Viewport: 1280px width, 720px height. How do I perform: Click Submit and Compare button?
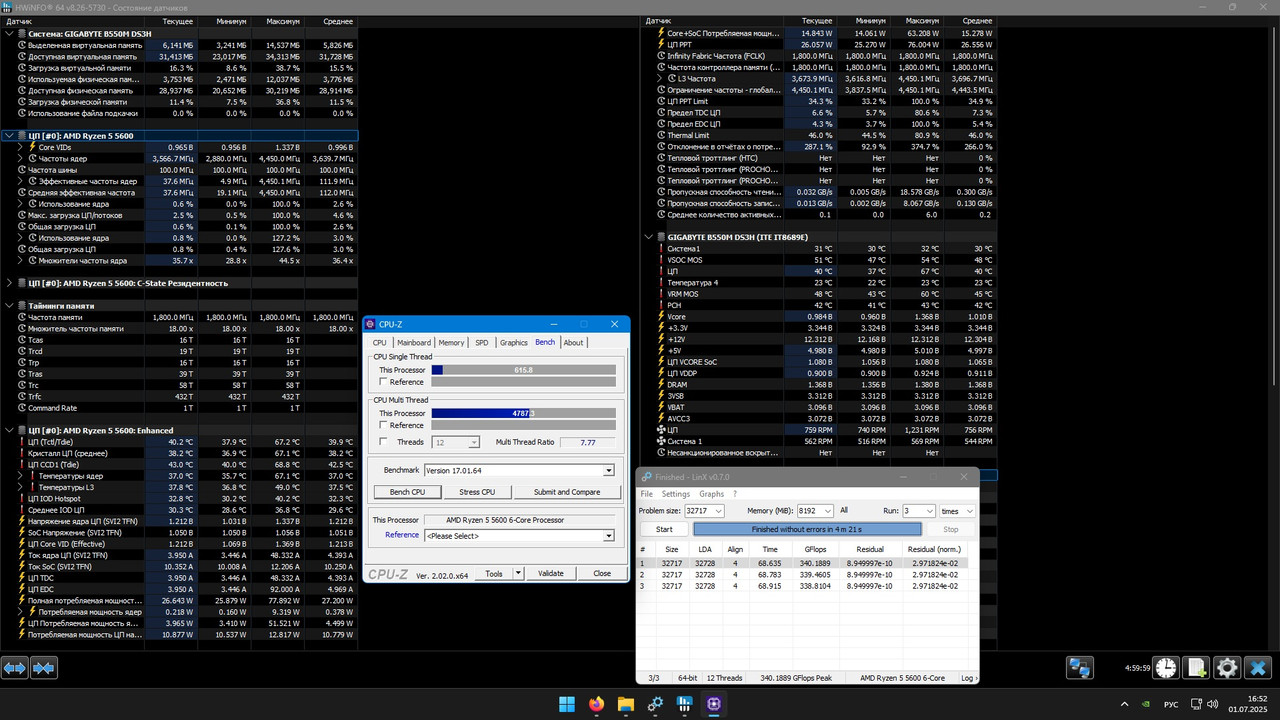(567, 492)
